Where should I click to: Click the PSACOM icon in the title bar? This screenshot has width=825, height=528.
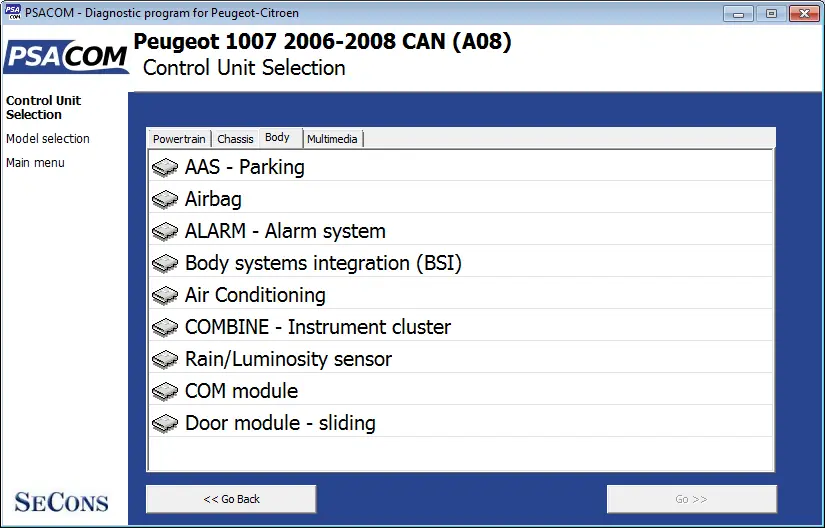tap(13, 12)
